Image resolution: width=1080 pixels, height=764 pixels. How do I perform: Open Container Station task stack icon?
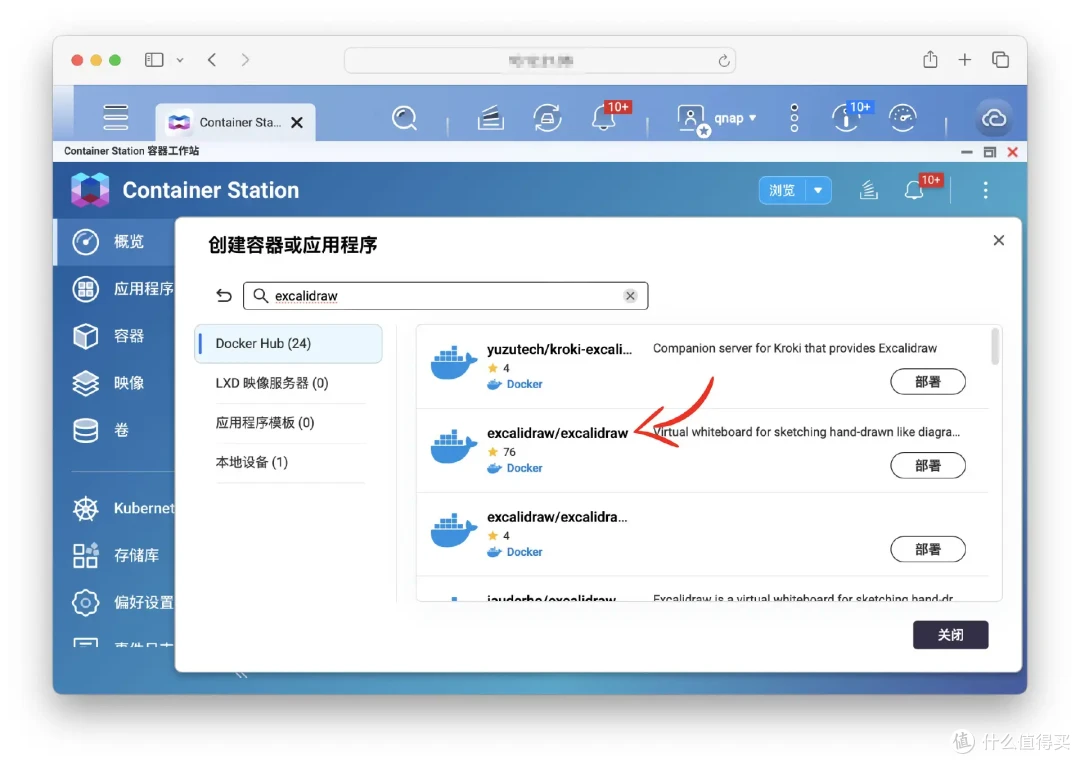point(869,190)
